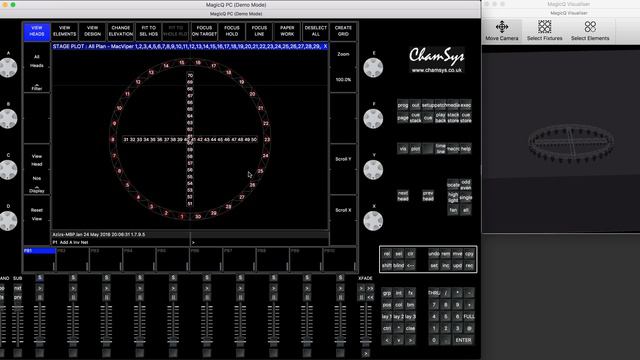
Task: Click the ChamSys logo
Action: tap(436, 60)
